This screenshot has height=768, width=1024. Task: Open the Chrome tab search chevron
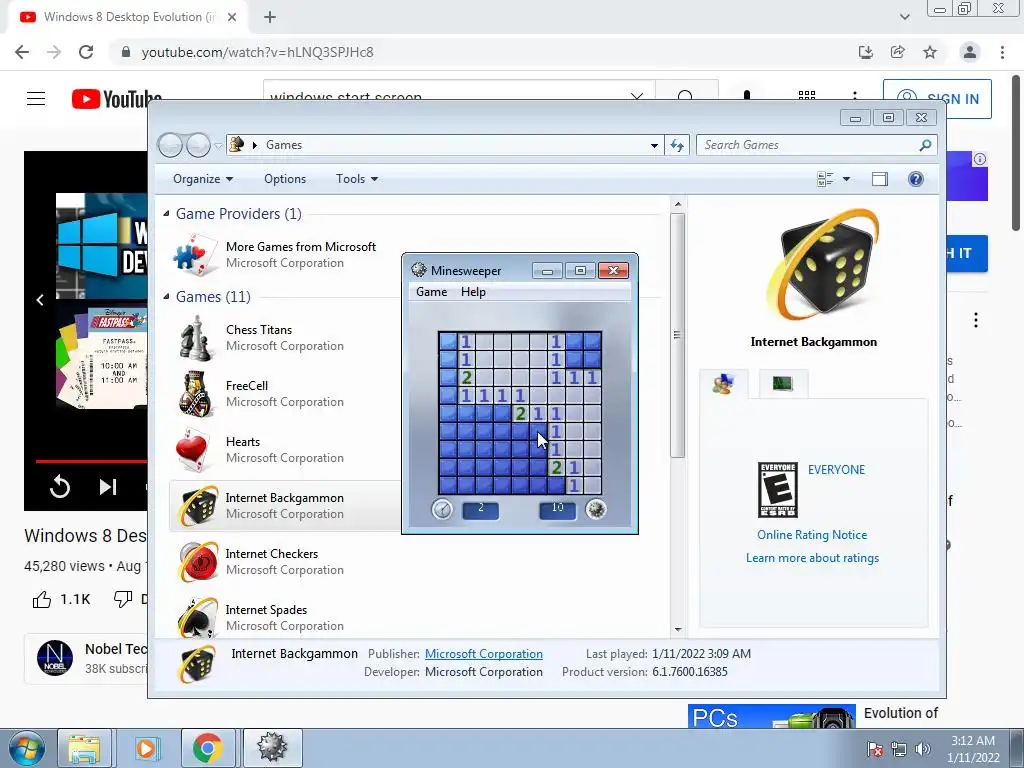904,17
